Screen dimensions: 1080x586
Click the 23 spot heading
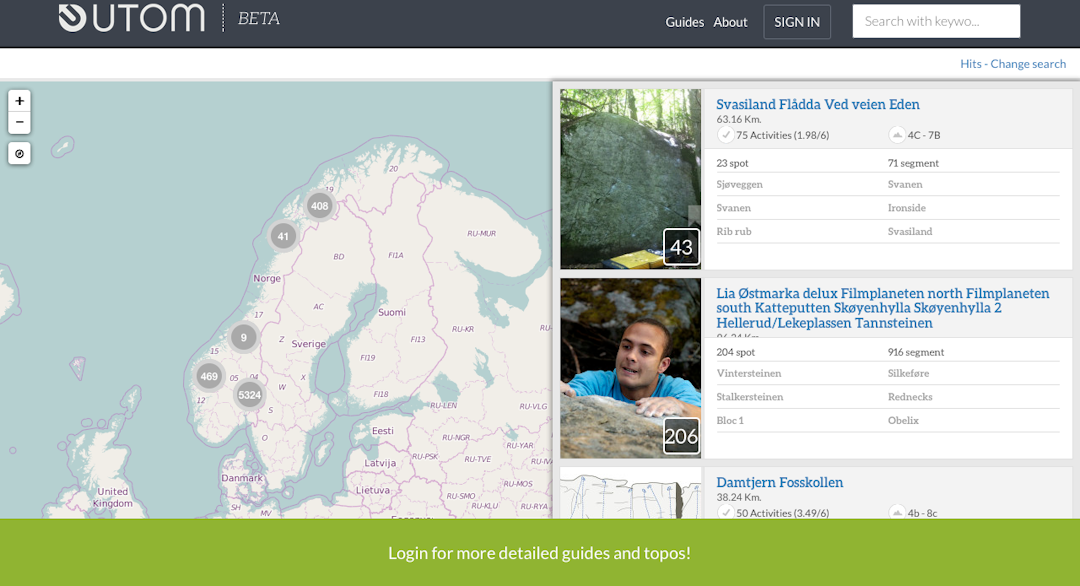[731, 163]
